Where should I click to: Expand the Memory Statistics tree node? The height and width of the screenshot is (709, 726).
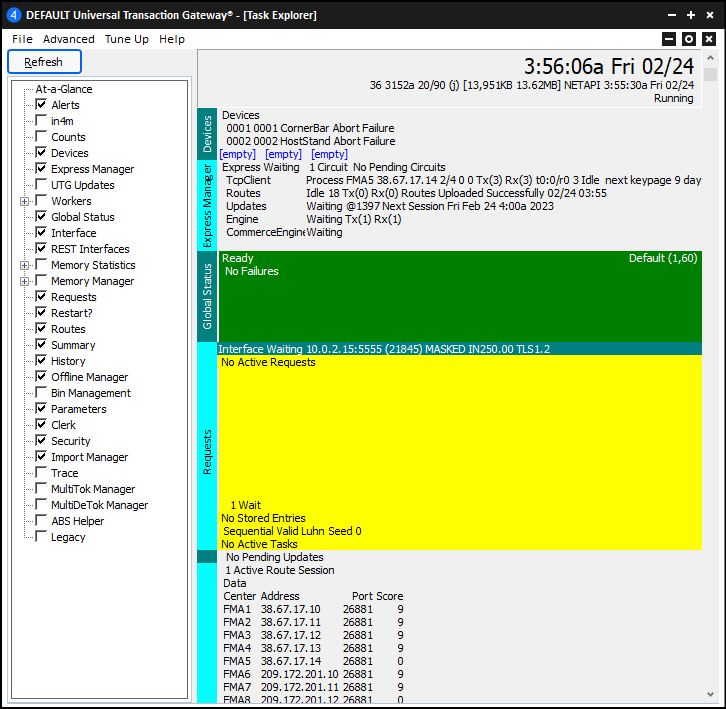pos(25,265)
